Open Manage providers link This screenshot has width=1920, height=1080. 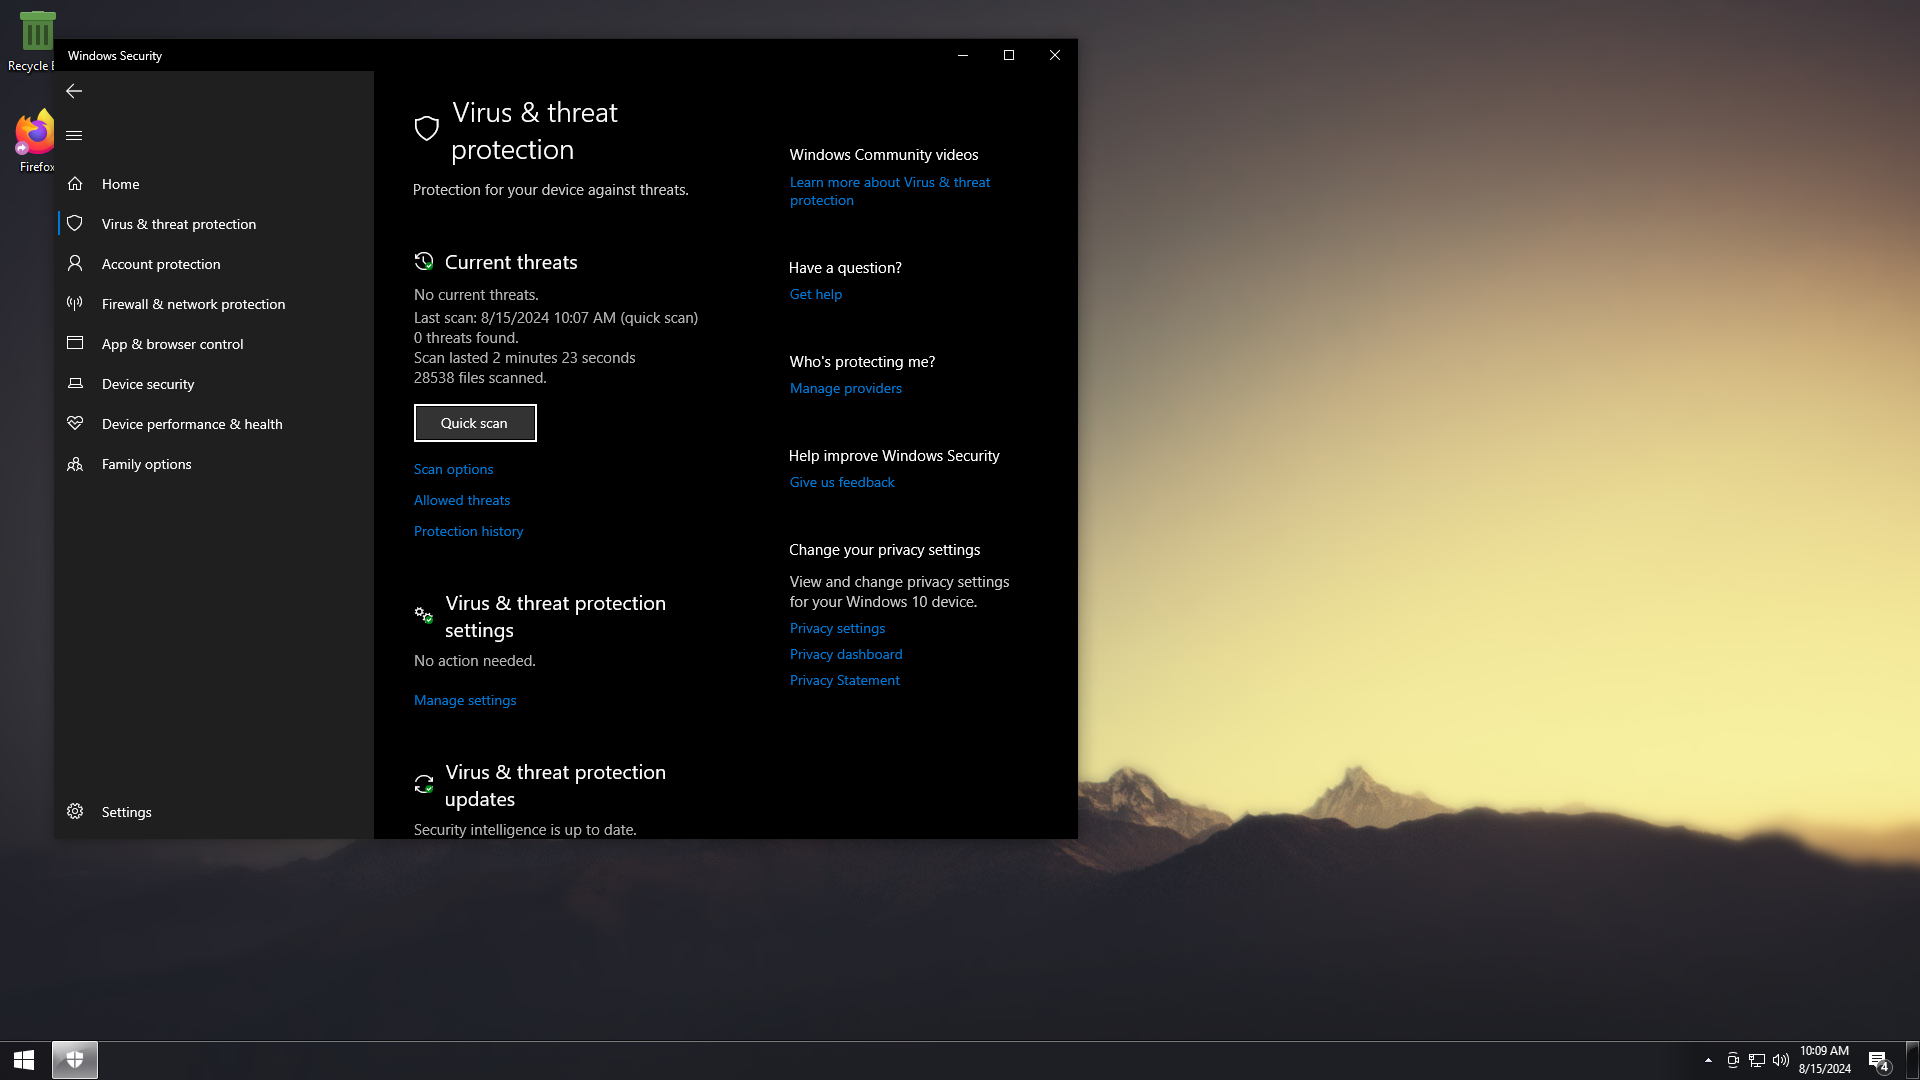pos(845,388)
